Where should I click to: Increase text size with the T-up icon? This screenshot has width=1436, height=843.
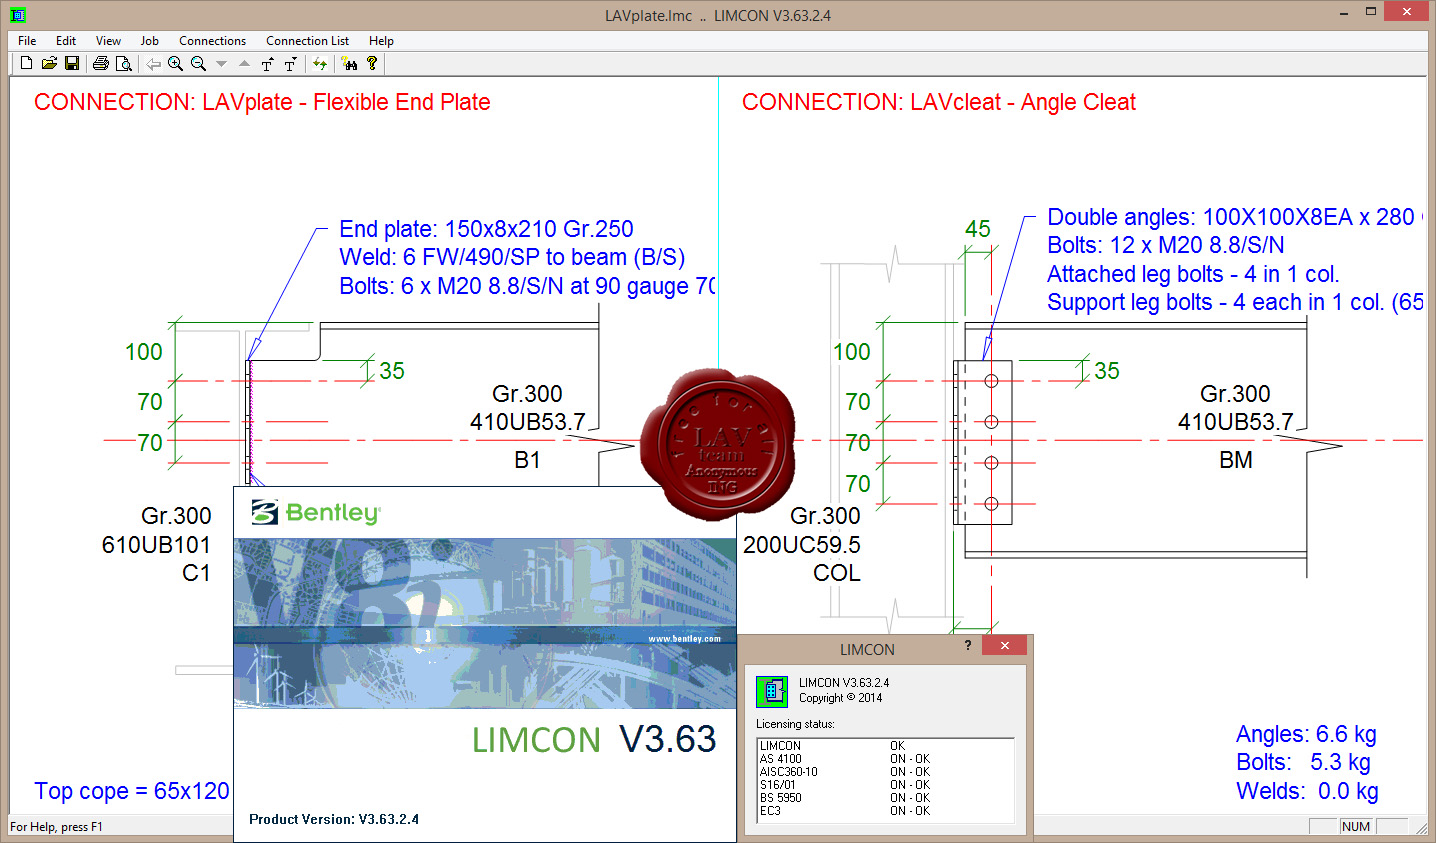267,63
